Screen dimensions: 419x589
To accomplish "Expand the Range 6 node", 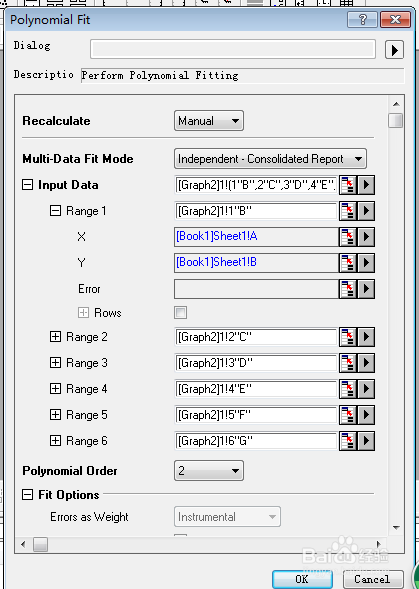I will pyautogui.click(x=55, y=440).
